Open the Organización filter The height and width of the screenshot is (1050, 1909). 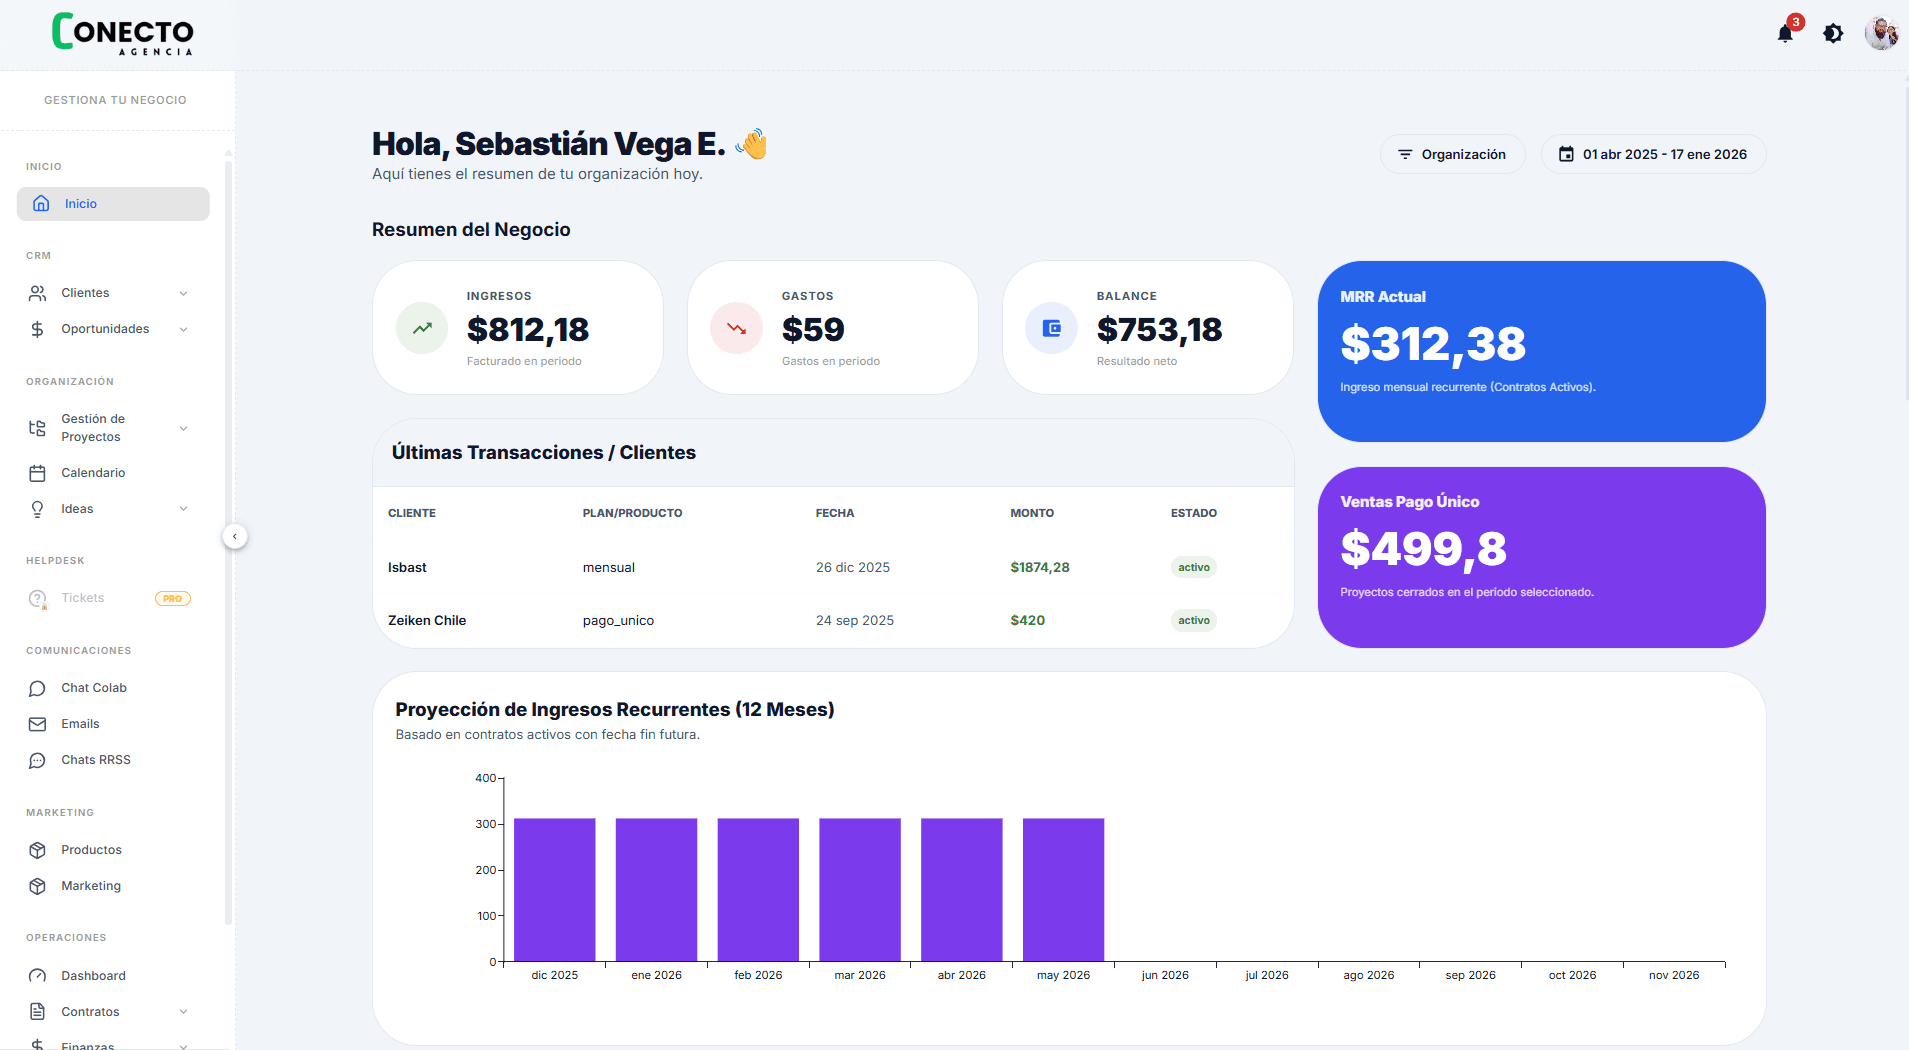pos(1452,153)
